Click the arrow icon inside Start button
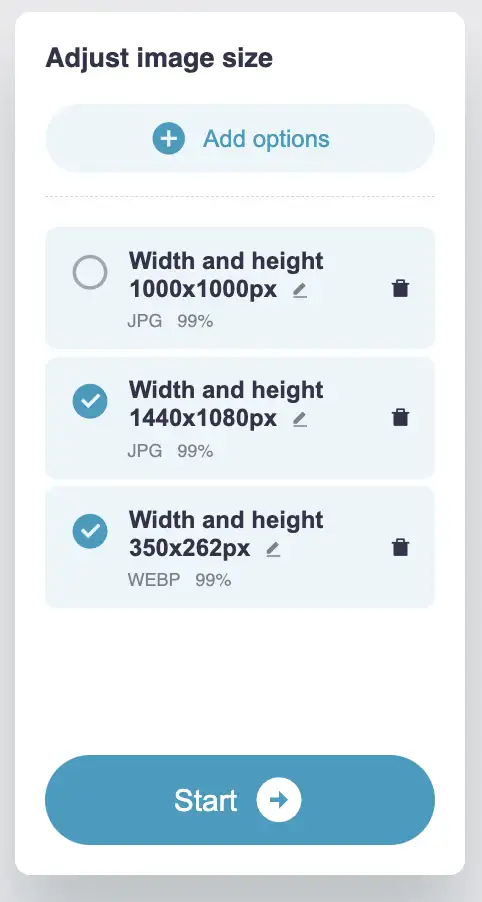Viewport: 482px width, 902px height. click(x=279, y=800)
